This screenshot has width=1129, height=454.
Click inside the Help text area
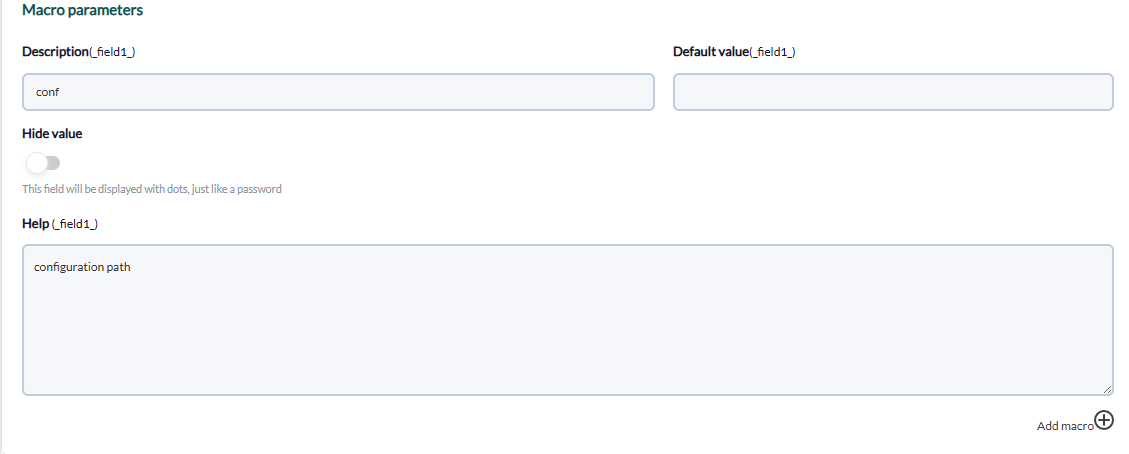click(567, 320)
